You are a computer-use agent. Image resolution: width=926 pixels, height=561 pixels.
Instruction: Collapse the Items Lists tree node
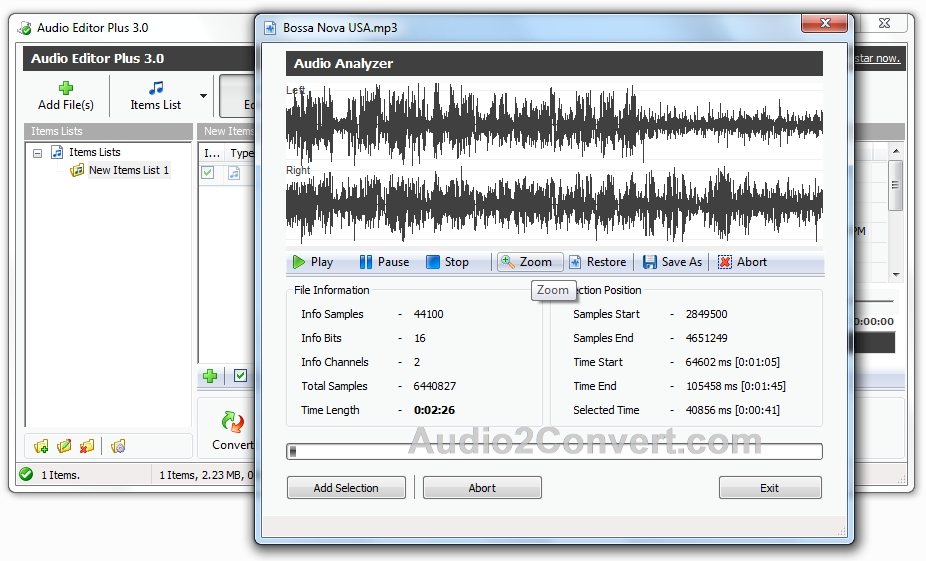point(38,153)
